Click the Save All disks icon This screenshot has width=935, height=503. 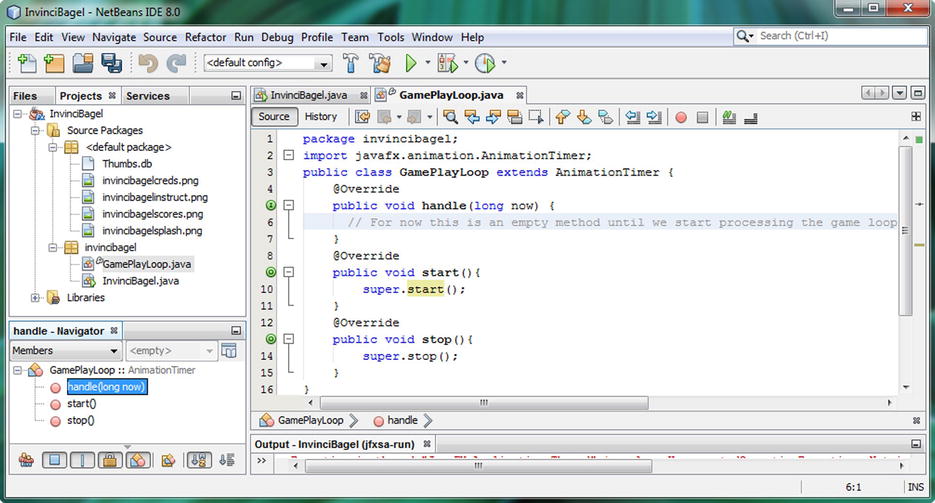click(x=112, y=63)
